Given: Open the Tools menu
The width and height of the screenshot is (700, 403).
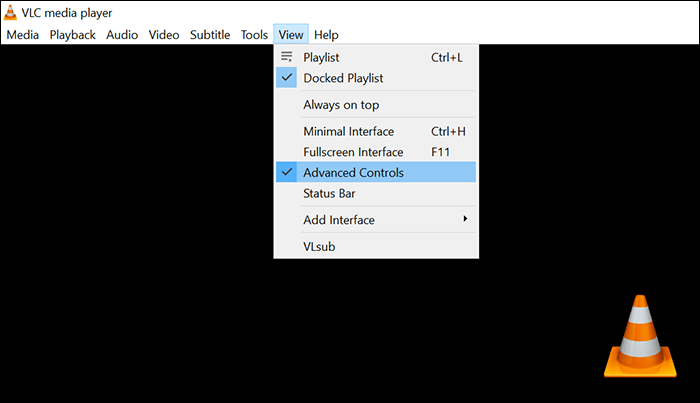Looking at the screenshot, I should point(254,35).
